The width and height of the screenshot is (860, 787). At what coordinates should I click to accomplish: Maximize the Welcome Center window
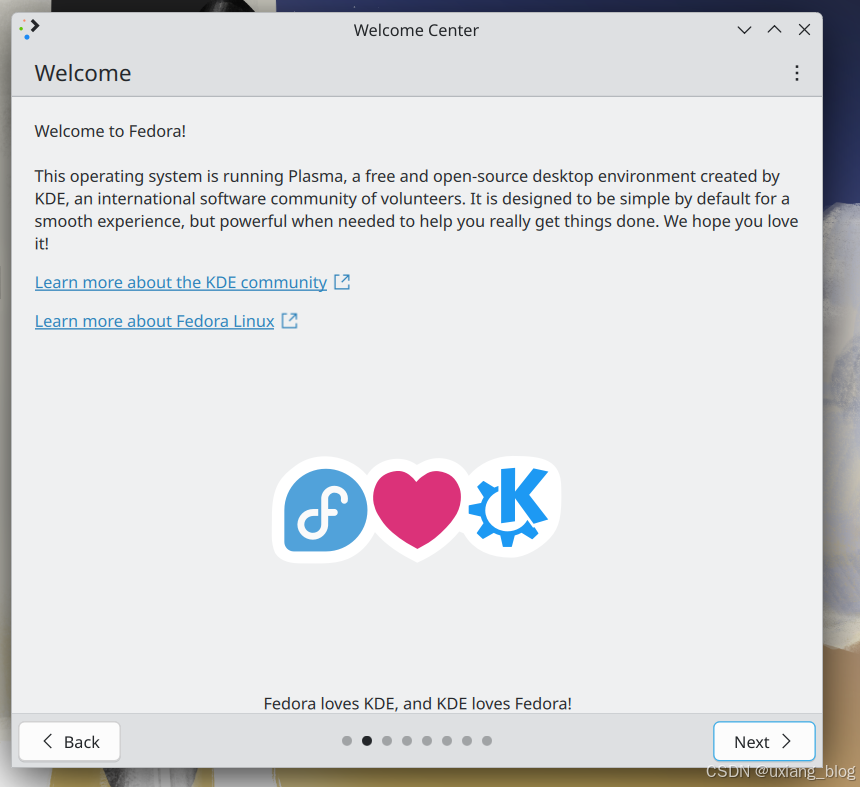pyautogui.click(x=774, y=30)
